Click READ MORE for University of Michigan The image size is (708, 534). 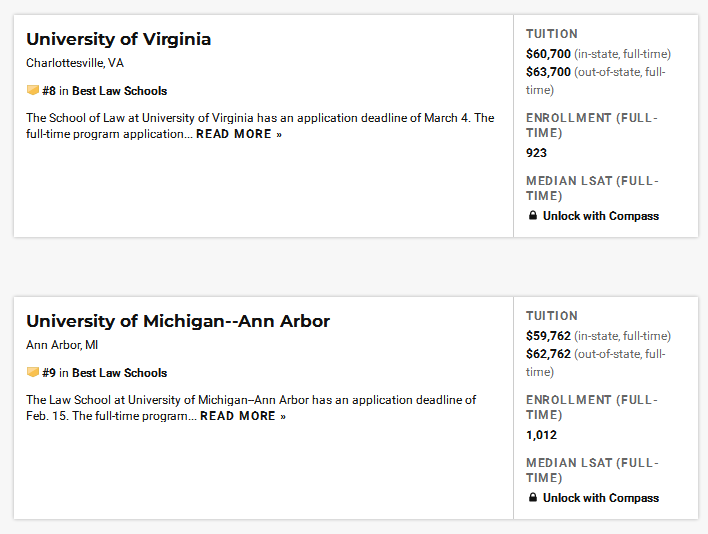tap(243, 416)
